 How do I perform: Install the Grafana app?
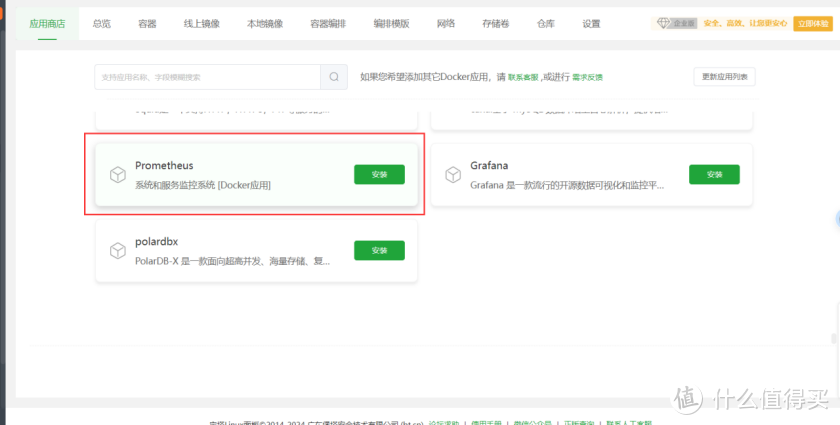pyautogui.click(x=714, y=175)
